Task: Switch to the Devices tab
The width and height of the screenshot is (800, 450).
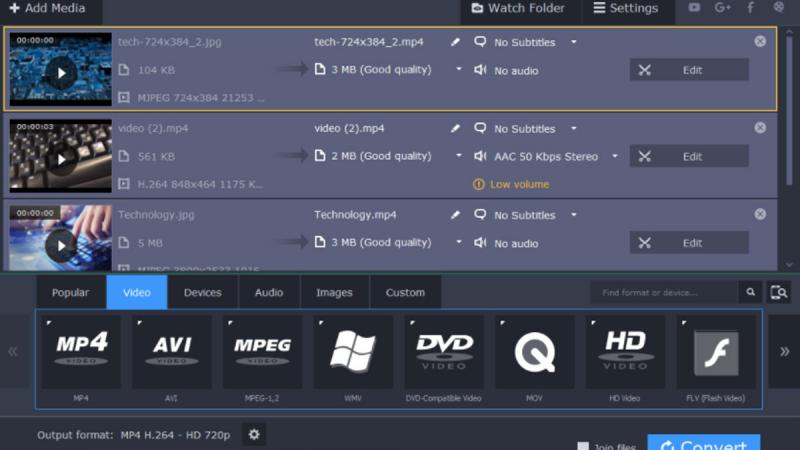Action: point(203,292)
